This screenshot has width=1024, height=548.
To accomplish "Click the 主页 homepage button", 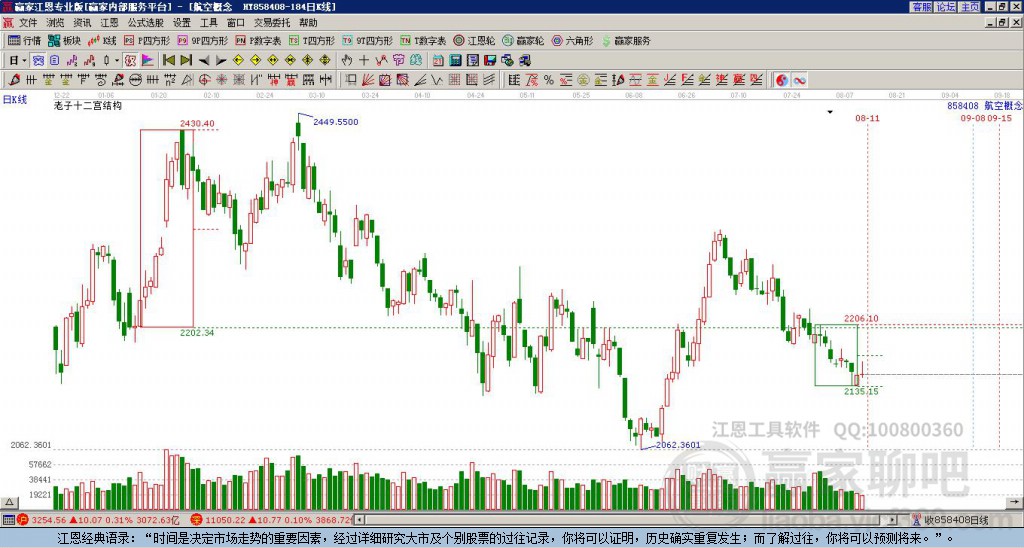I will [969, 7].
